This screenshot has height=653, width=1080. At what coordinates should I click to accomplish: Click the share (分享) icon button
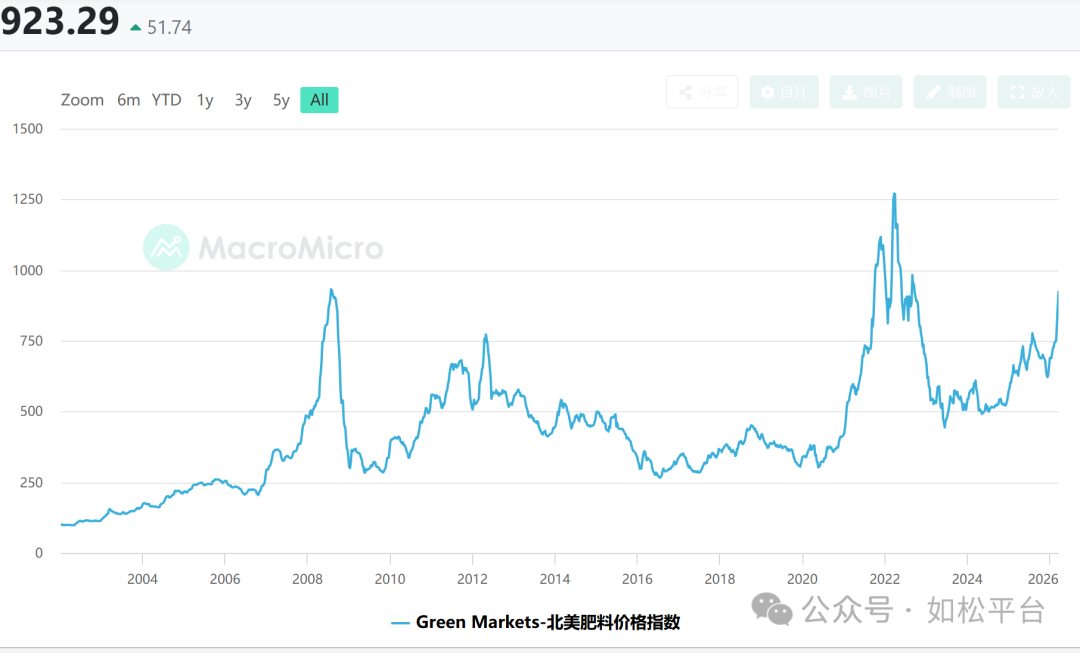pyautogui.click(x=702, y=92)
